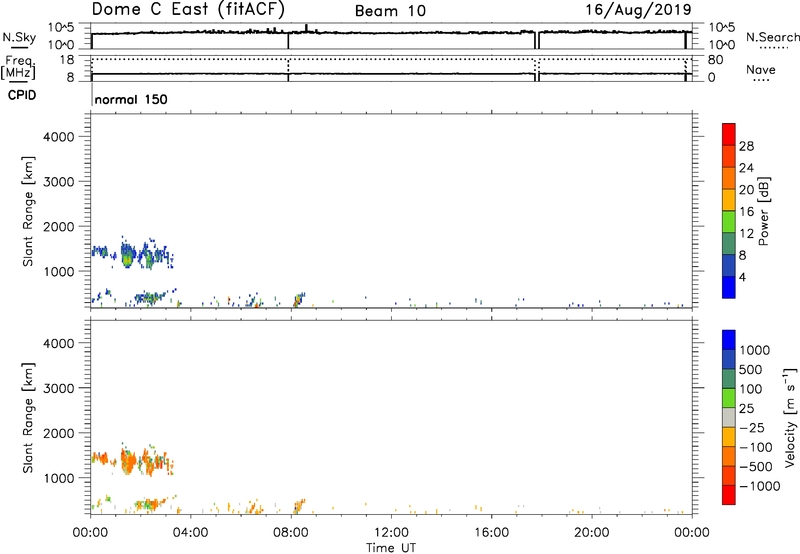Click the 'Slant Range [km]' label of velocity panel

click(28, 418)
